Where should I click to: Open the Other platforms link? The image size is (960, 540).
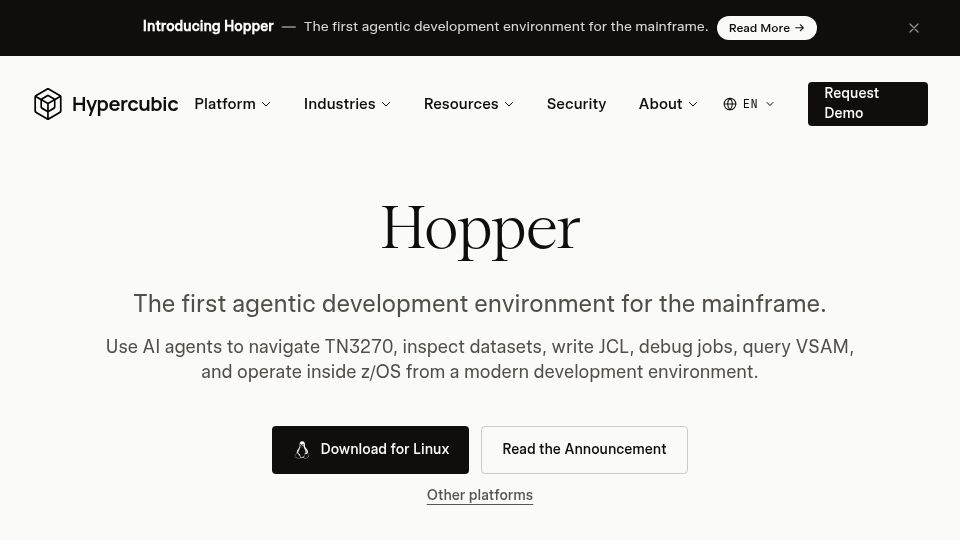pos(480,495)
